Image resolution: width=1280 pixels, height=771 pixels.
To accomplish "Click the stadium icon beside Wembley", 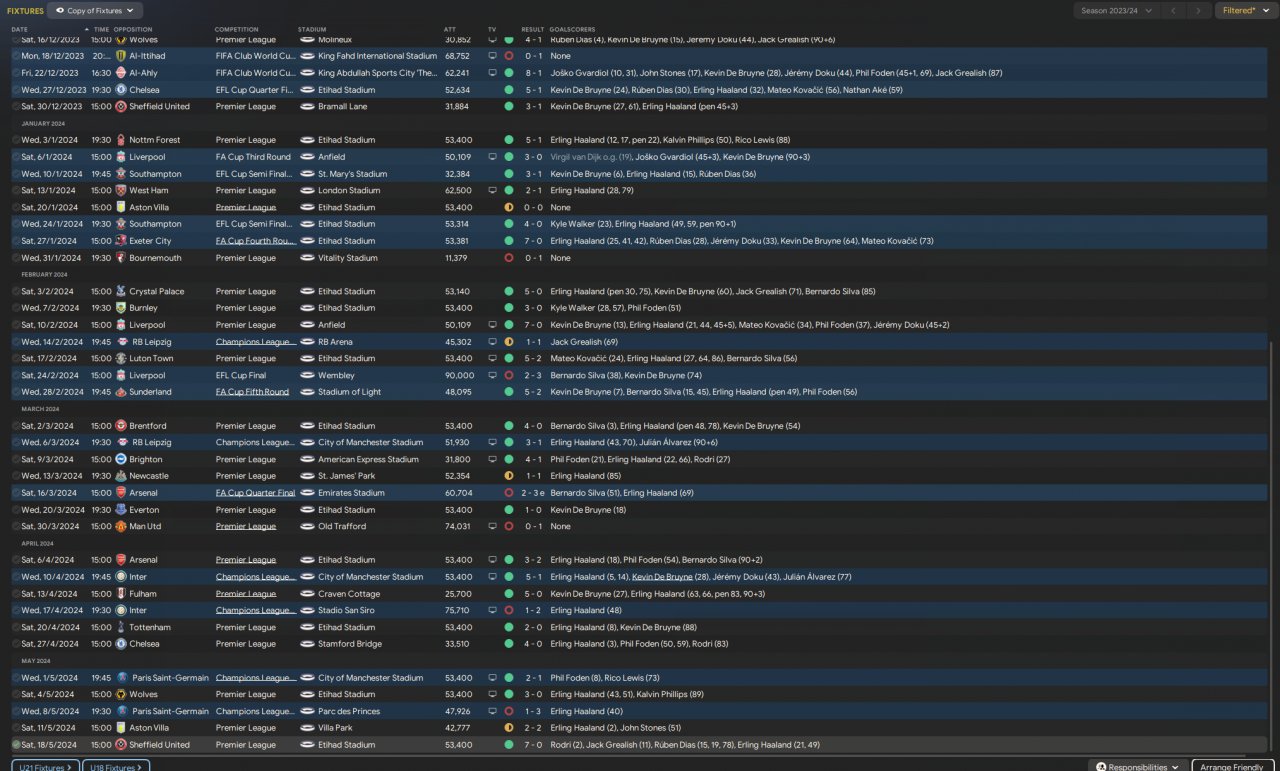I will [x=307, y=375].
